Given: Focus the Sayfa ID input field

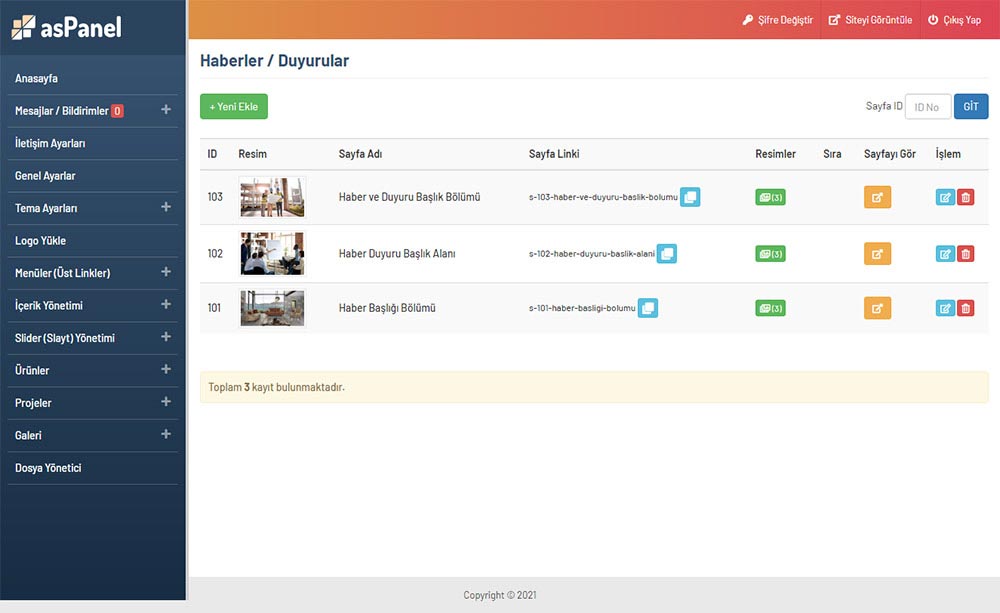Looking at the screenshot, I should click(x=927, y=107).
